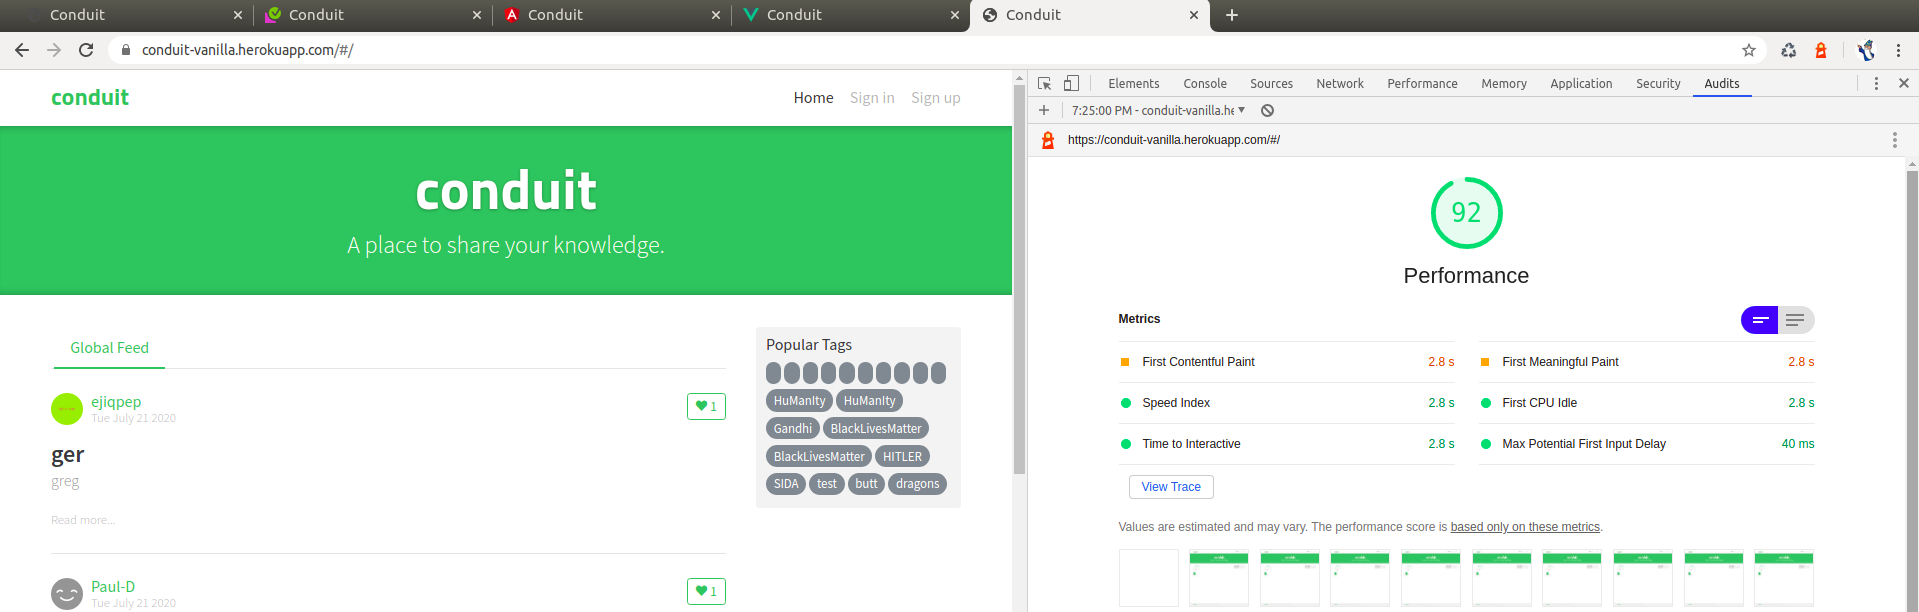This screenshot has width=1919, height=612.
Task: Close the Angular-icon Conduit tab
Action: tap(715, 15)
